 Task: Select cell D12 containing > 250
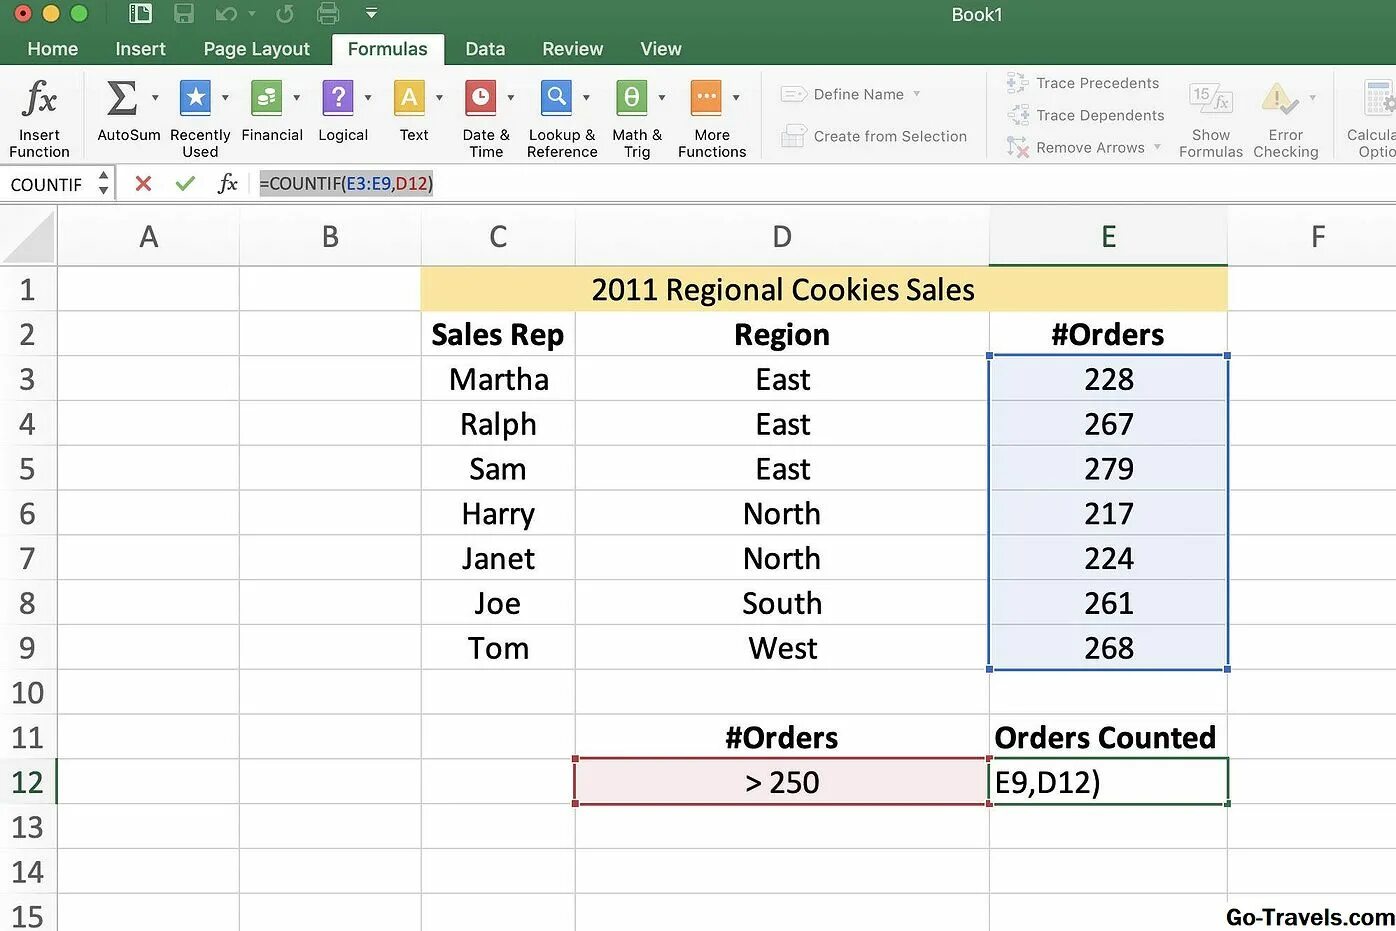click(x=781, y=782)
